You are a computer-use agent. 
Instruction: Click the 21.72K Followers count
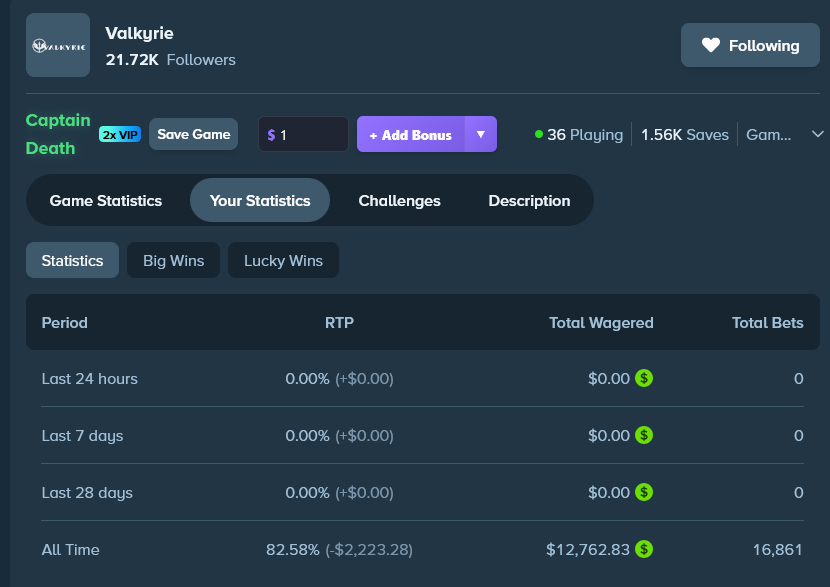[x=170, y=60]
